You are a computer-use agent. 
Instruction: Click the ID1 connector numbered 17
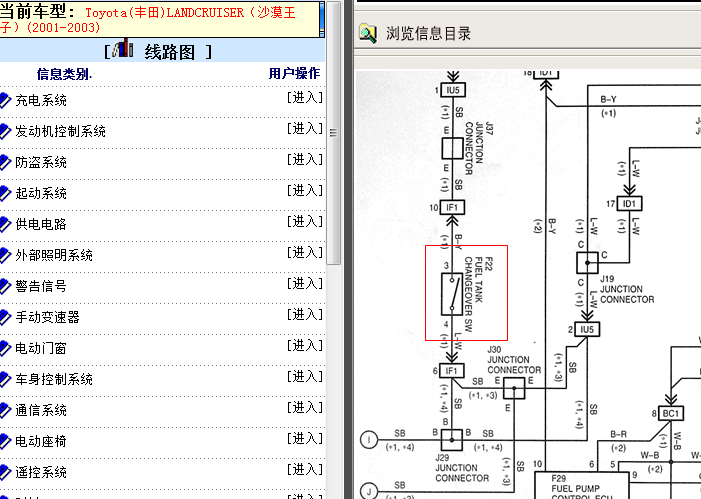[x=629, y=204]
